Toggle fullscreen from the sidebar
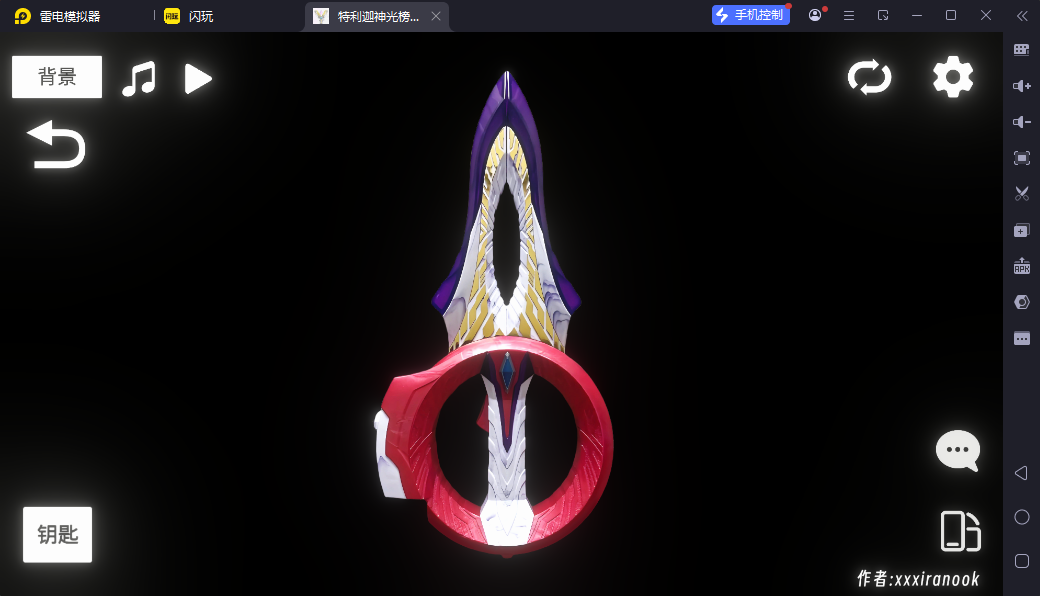Viewport: 1040px width, 596px height. 1021,158
